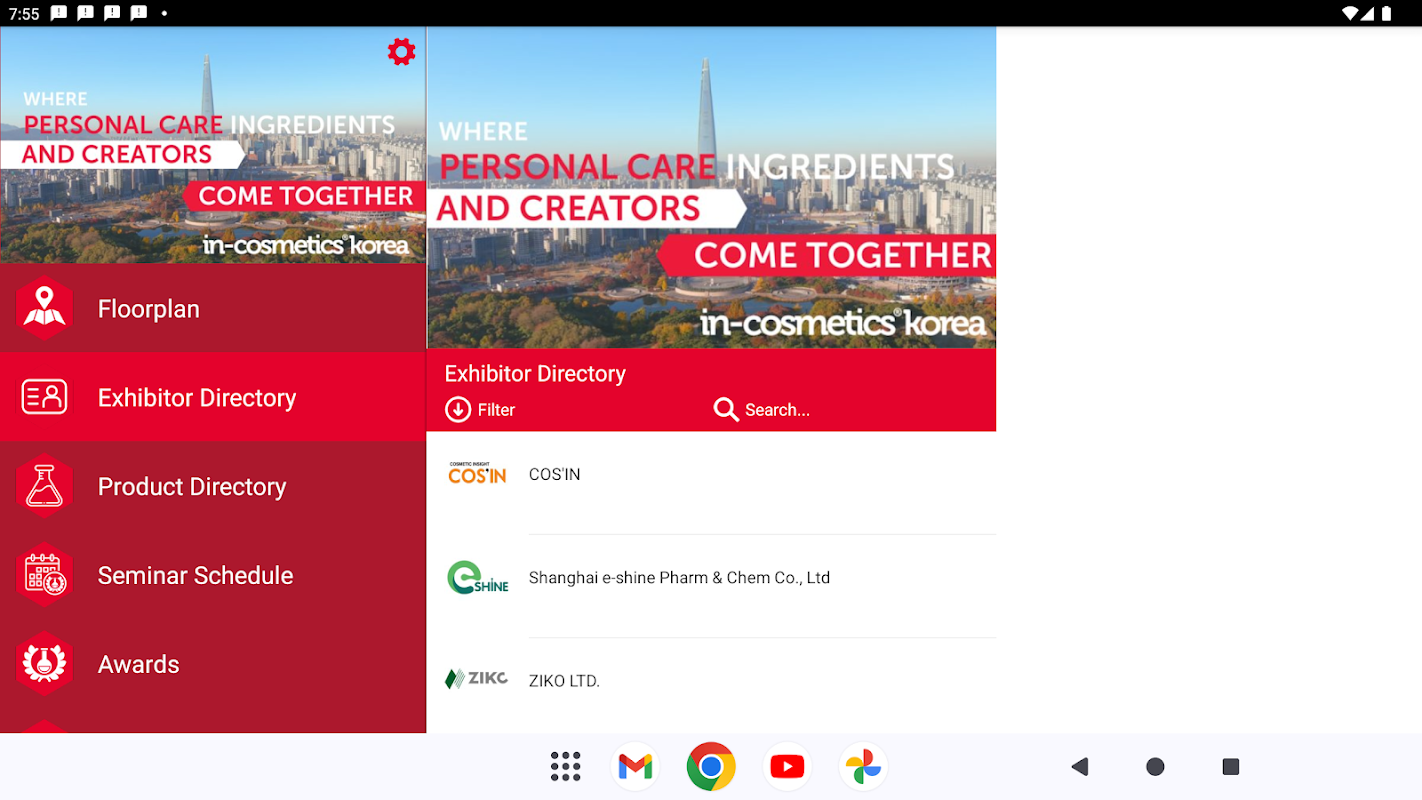The width and height of the screenshot is (1422, 800).
Task: Tap the magnifying glass search icon
Action: tap(726, 410)
